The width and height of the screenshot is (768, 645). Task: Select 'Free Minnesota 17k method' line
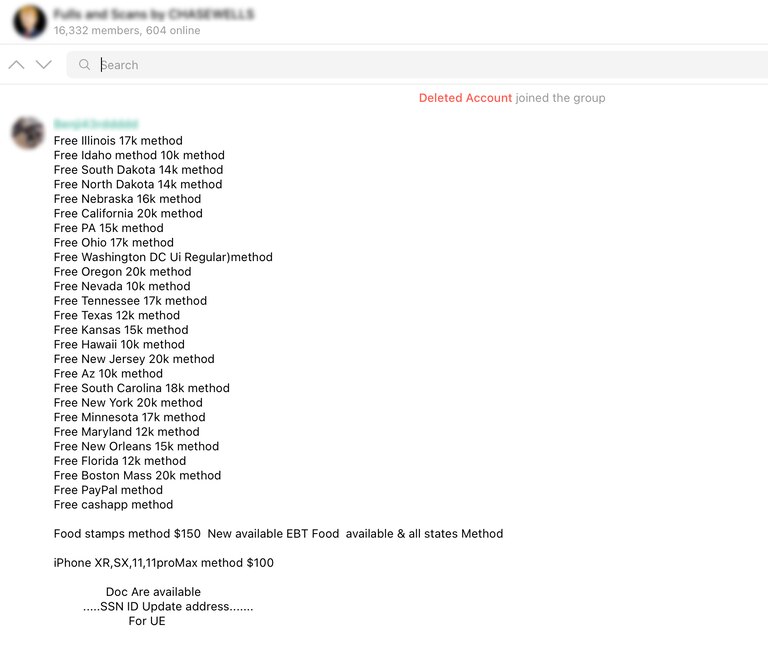pyautogui.click(x=129, y=417)
